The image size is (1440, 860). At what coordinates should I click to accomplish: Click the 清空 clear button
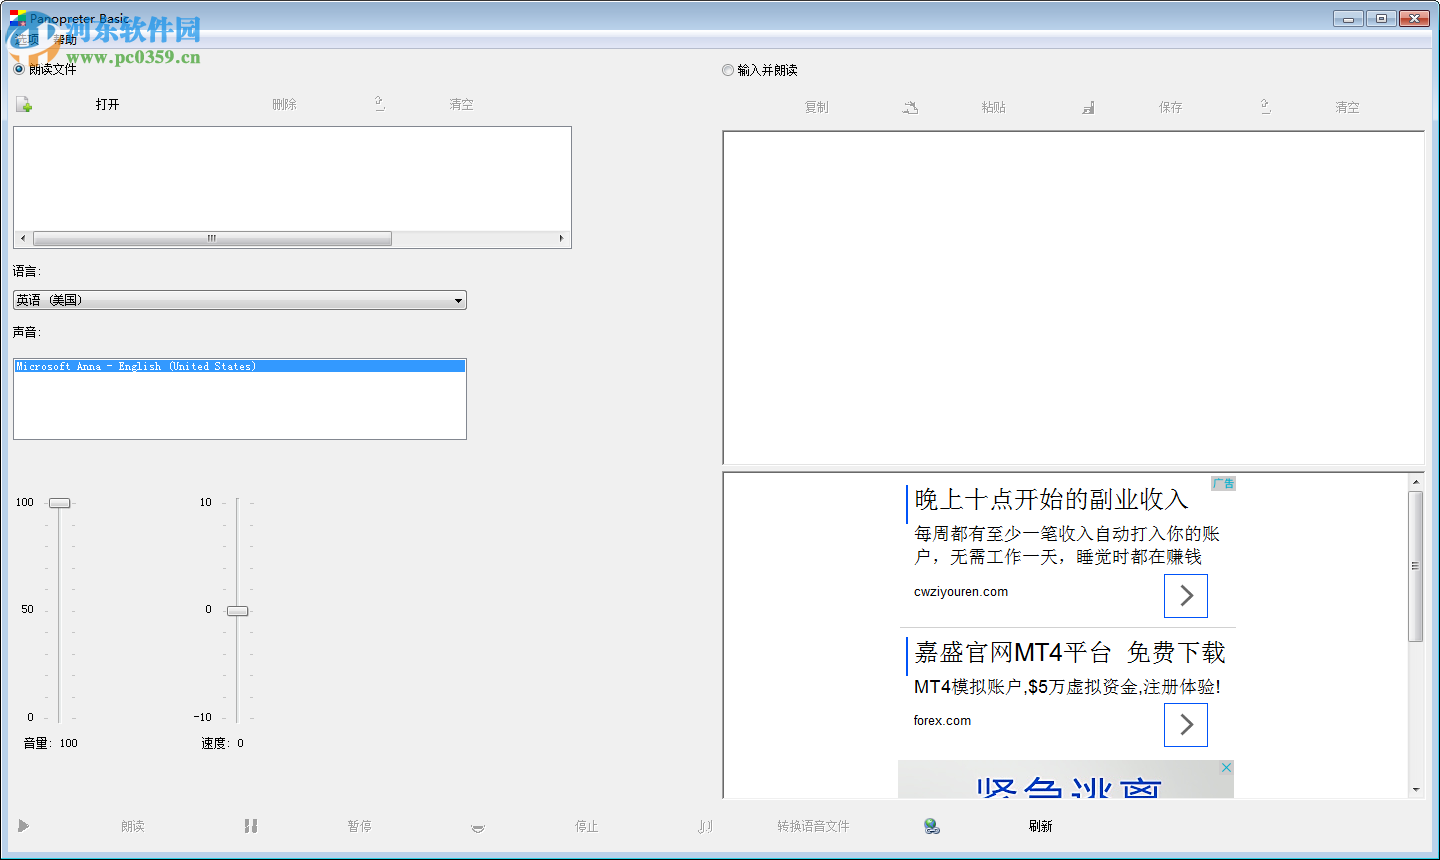(461, 103)
